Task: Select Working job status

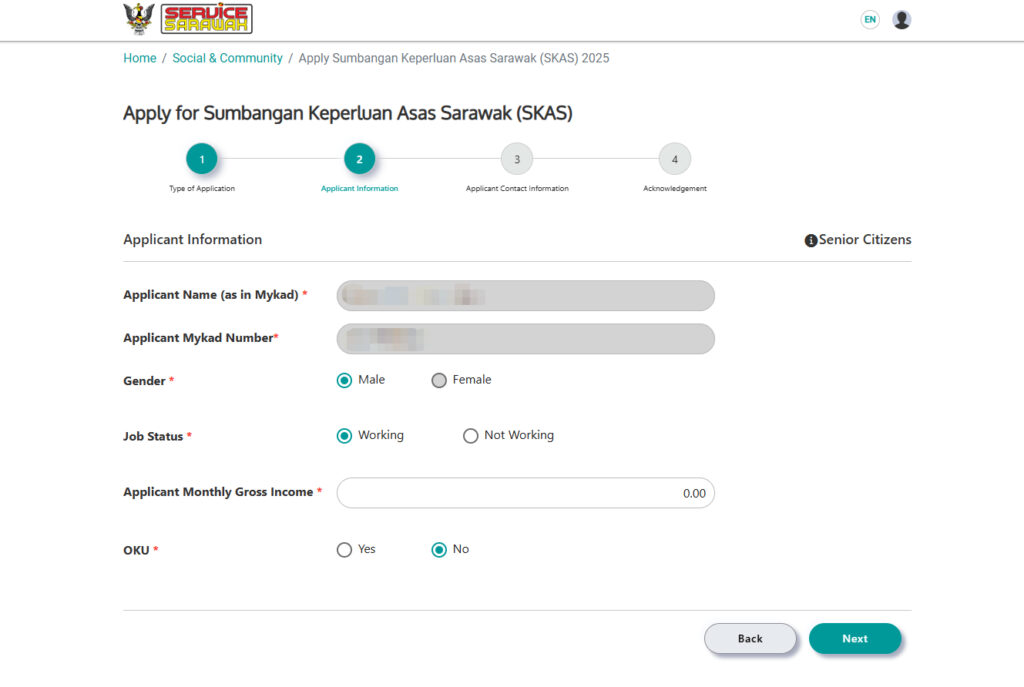Action: tap(344, 436)
